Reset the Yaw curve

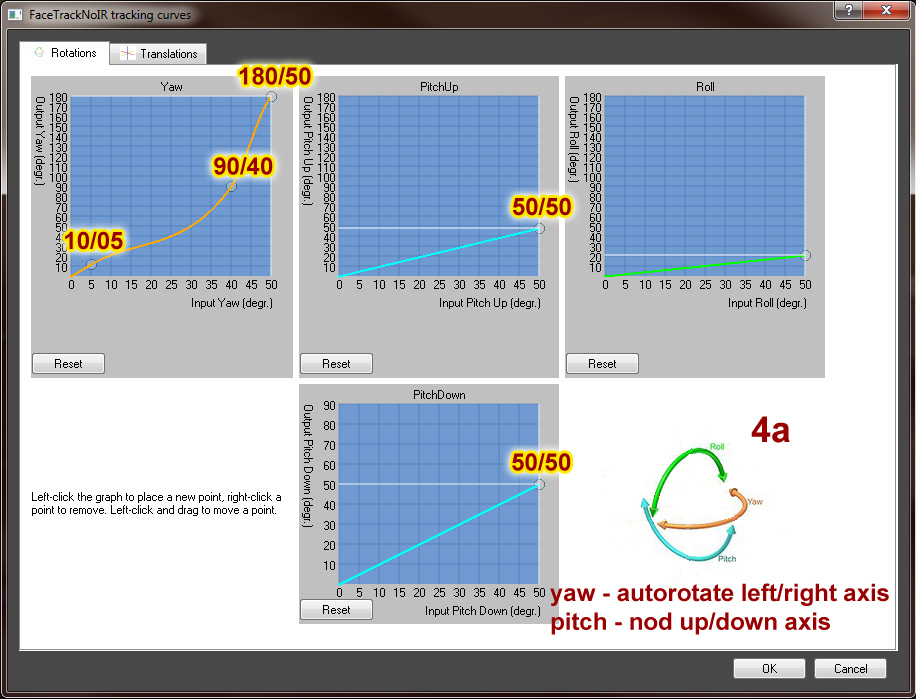68,364
